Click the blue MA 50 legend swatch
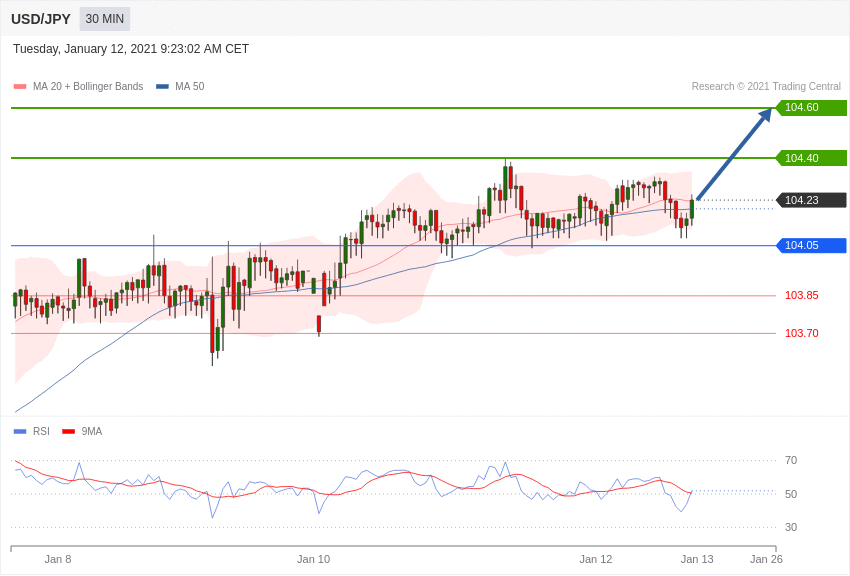This screenshot has width=850, height=576. [x=162, y=86]
